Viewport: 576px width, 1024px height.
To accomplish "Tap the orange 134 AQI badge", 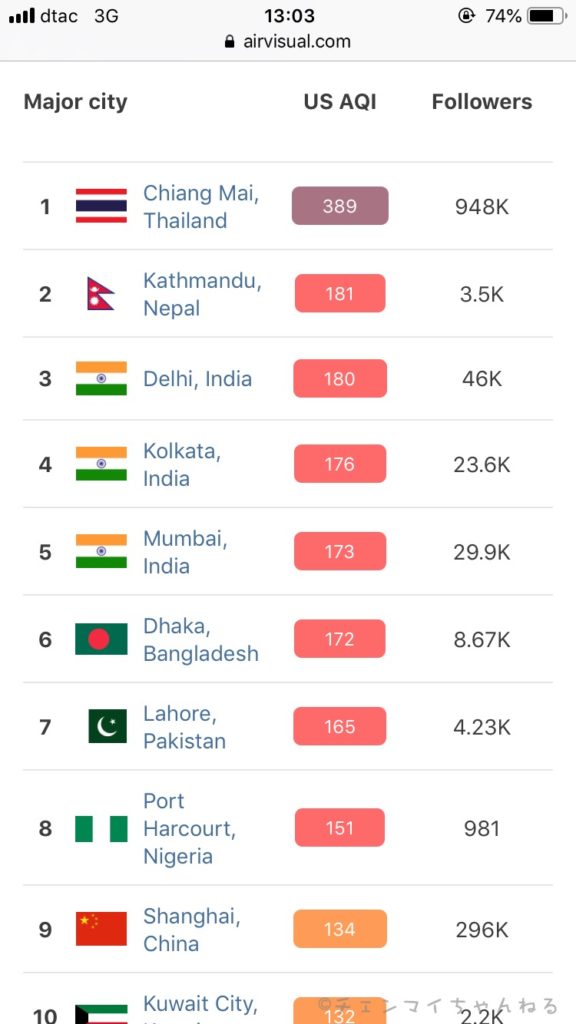I will click(340, 929).
